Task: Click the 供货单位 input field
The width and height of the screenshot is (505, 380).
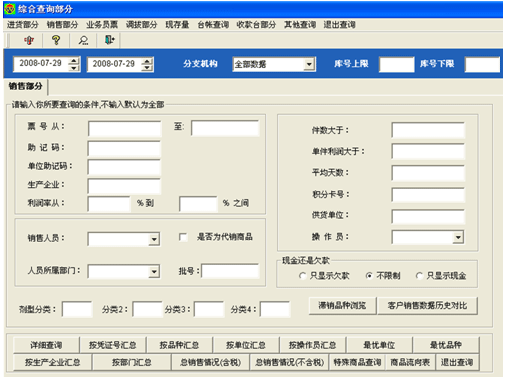Action: [x=428, y=216]
